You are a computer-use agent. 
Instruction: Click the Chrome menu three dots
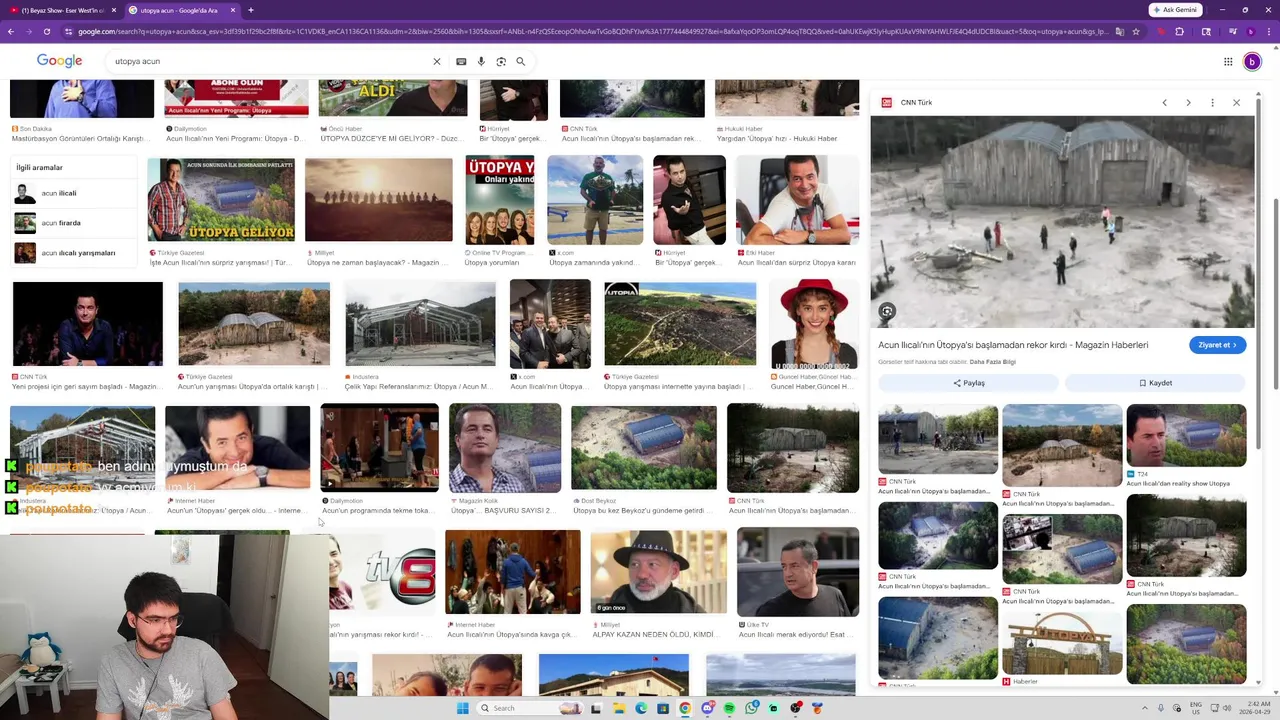click(x=1270, y=32)
